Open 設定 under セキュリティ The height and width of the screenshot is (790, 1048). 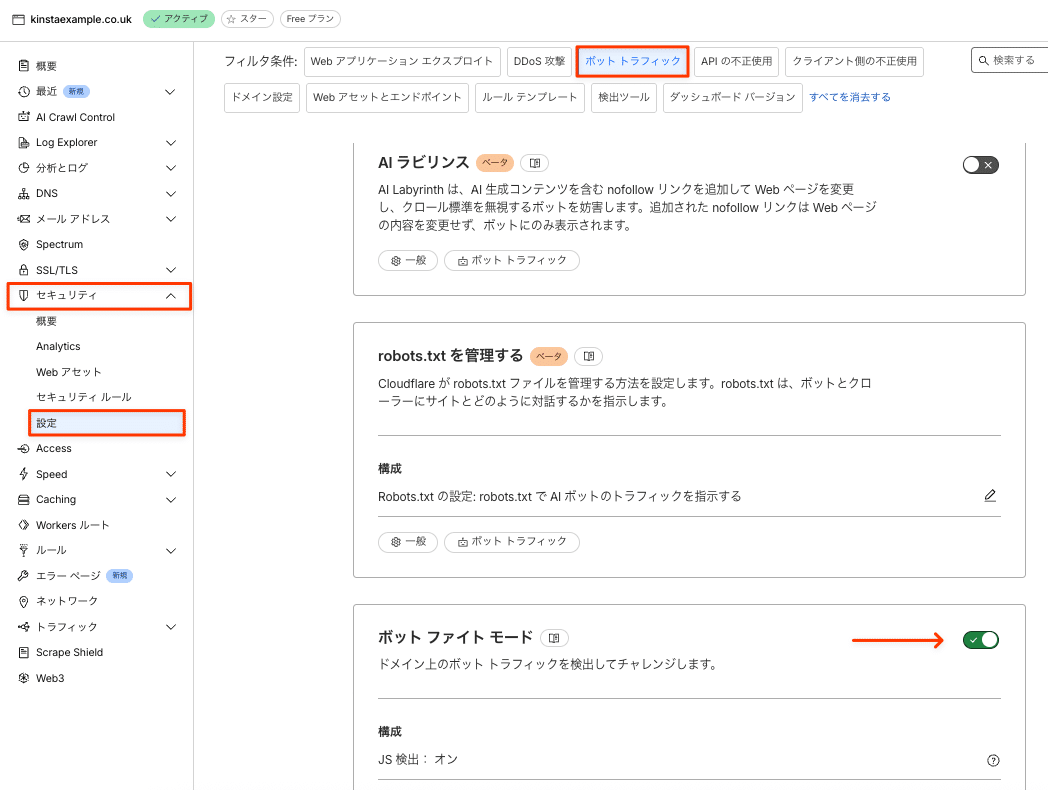tap(46, 422)
